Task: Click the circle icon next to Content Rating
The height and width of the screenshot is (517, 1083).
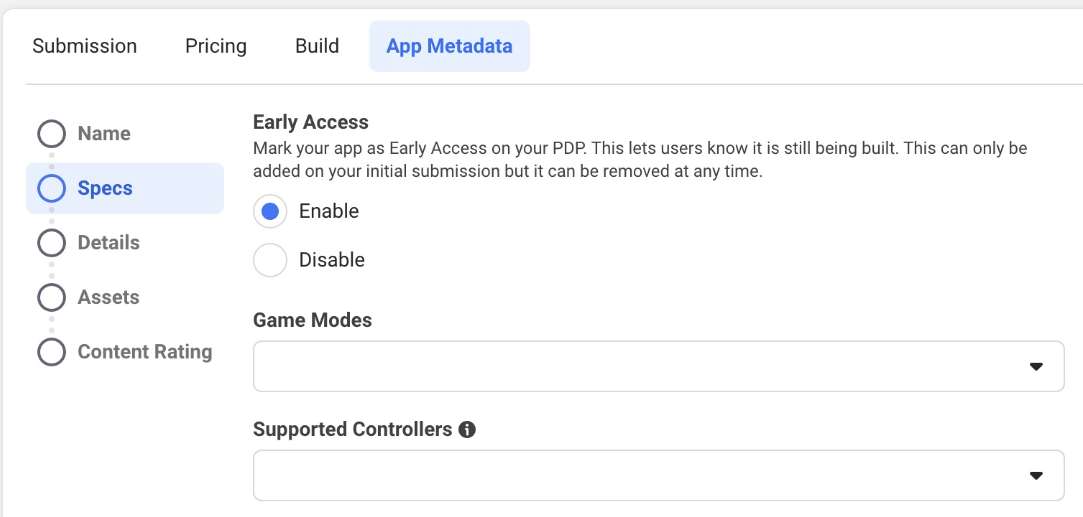Action: point(52,352)
